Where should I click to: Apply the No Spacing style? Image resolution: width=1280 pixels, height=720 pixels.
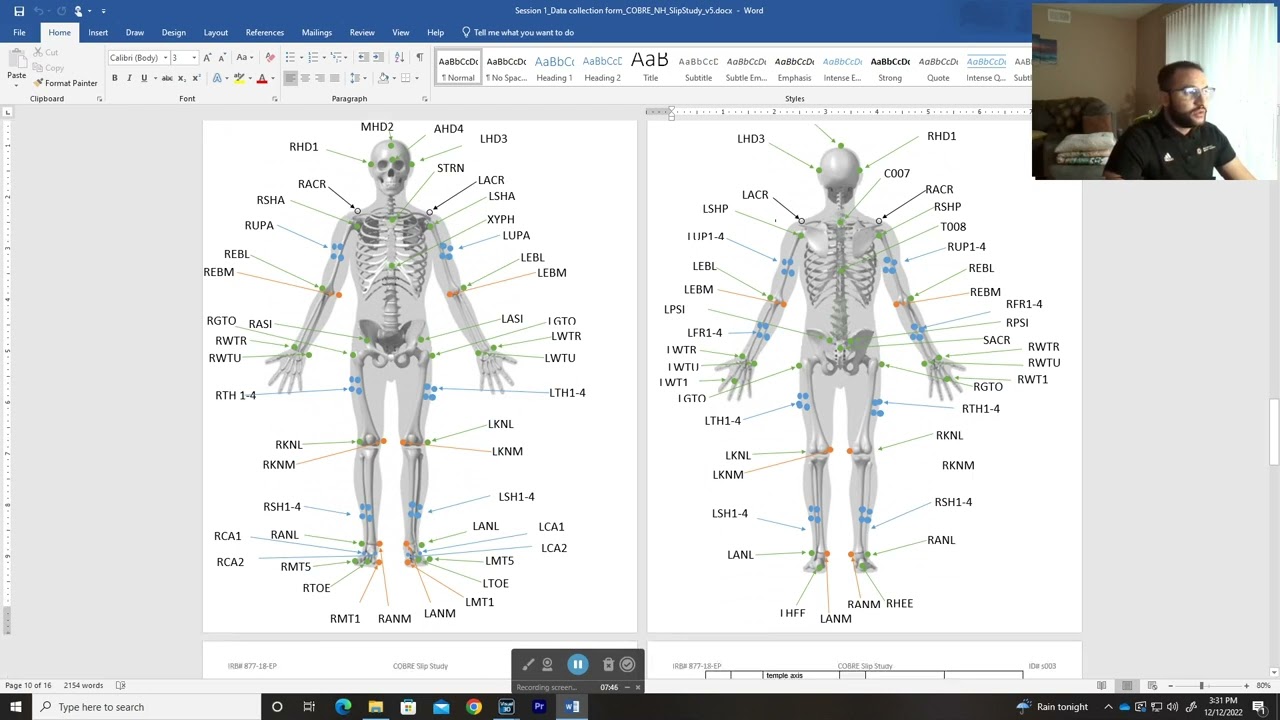tap(506, 68)
